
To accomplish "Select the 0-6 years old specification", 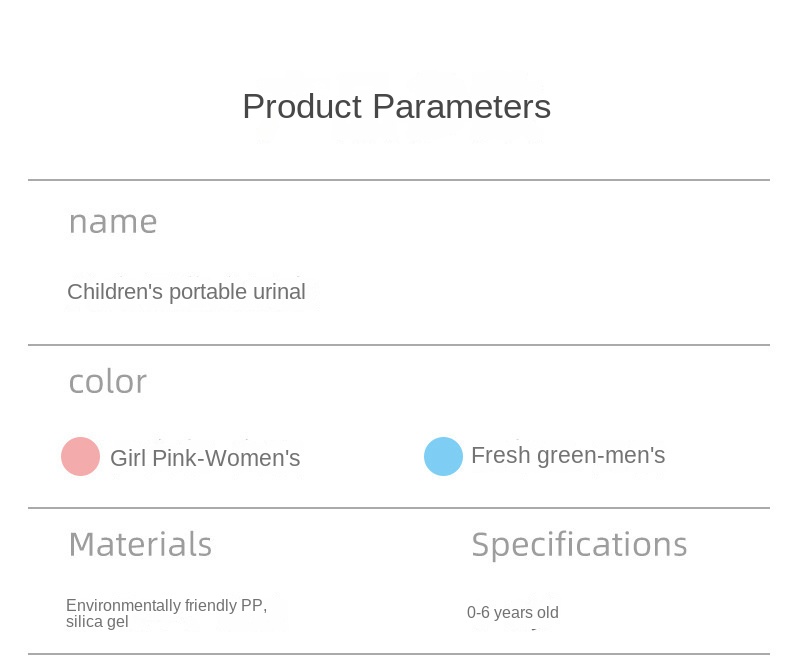I will pos(512,612).
